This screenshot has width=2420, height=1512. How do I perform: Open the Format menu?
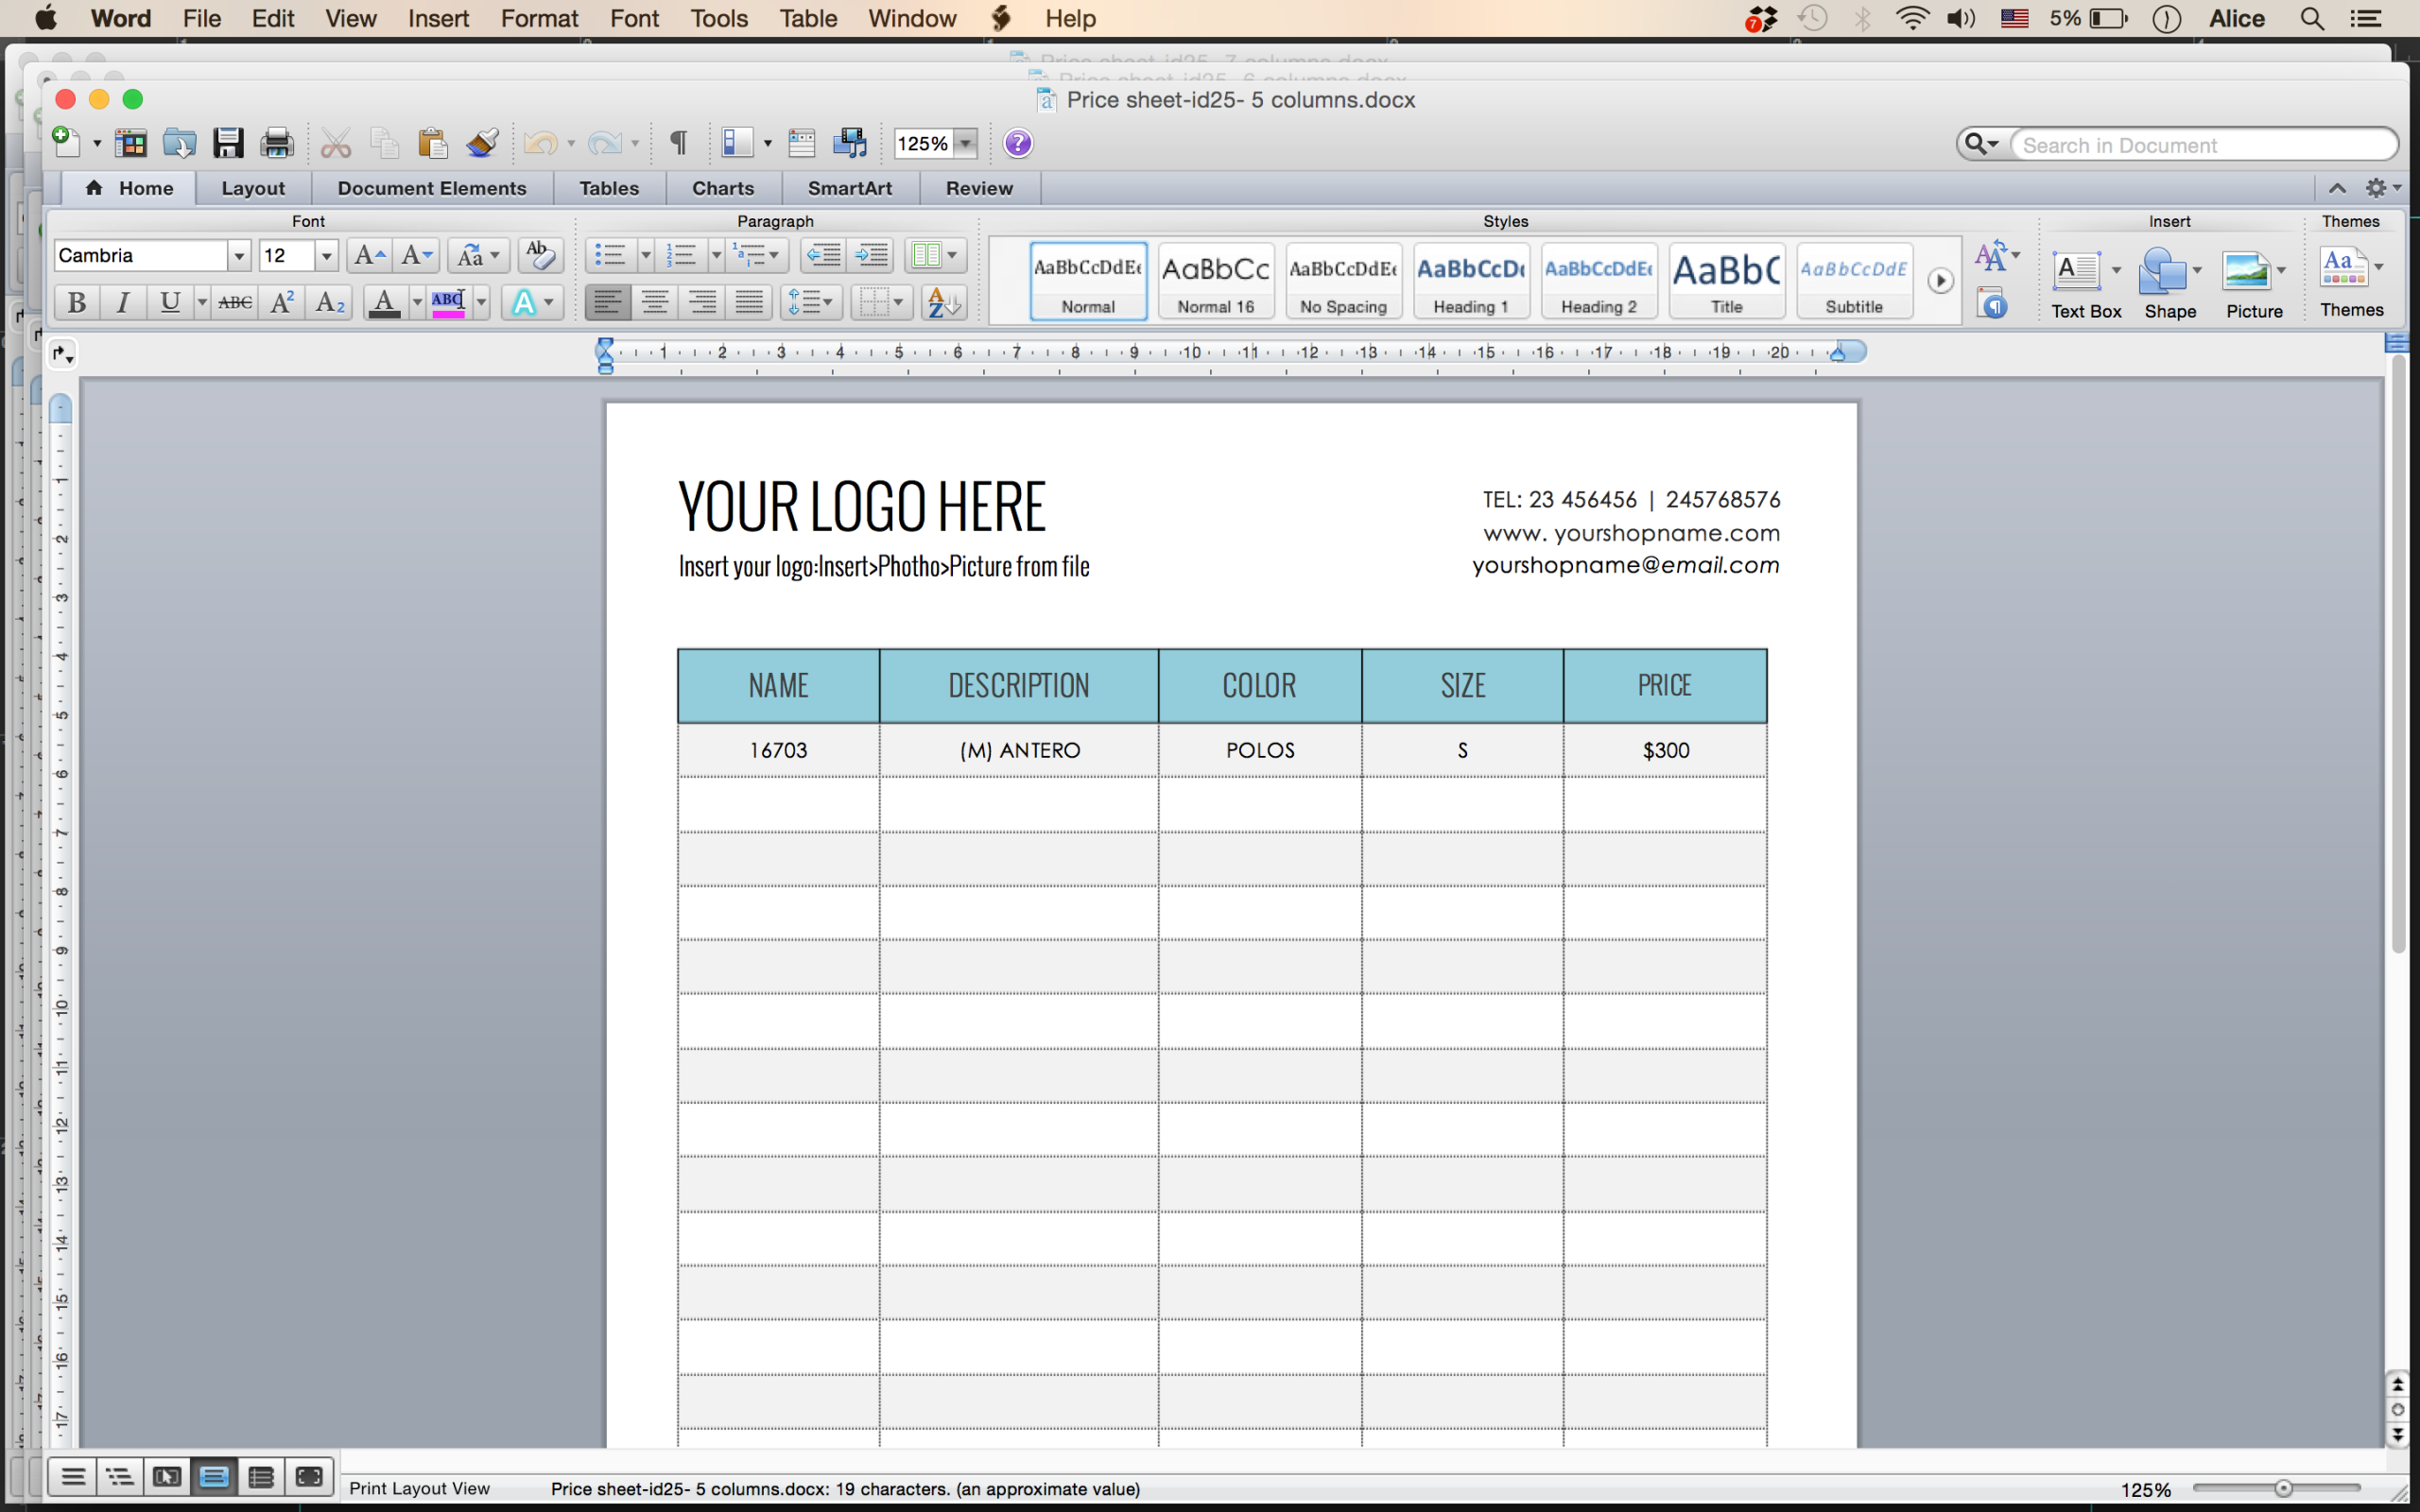click(539, 18)
